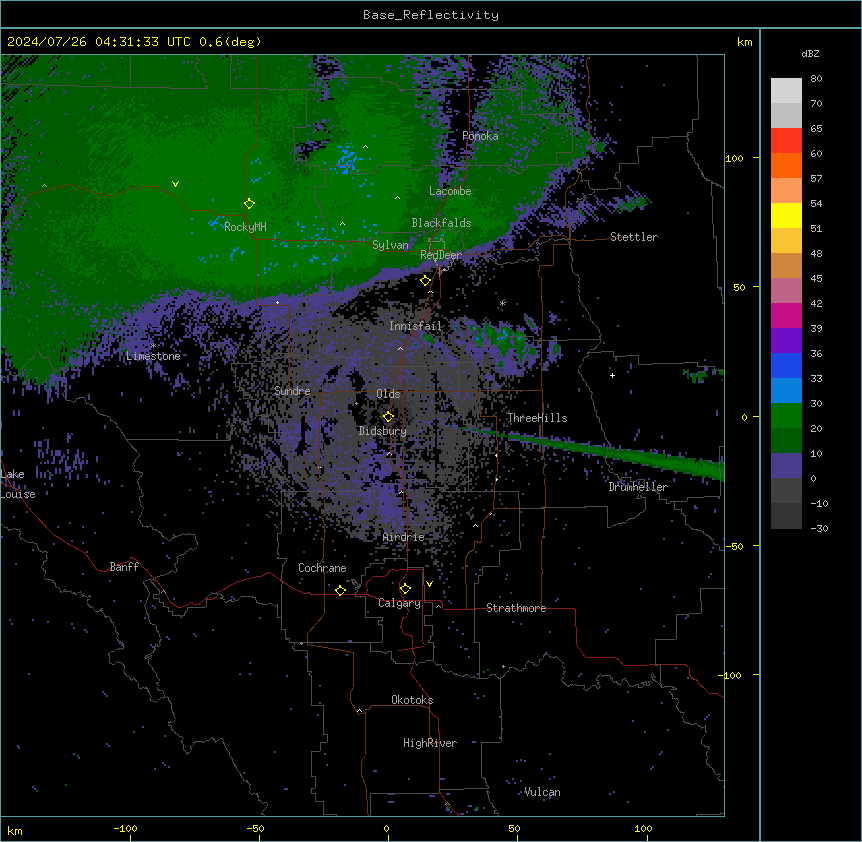
Task: Pick the orange 57 dBZ legend color
Action: click(786, 165)
